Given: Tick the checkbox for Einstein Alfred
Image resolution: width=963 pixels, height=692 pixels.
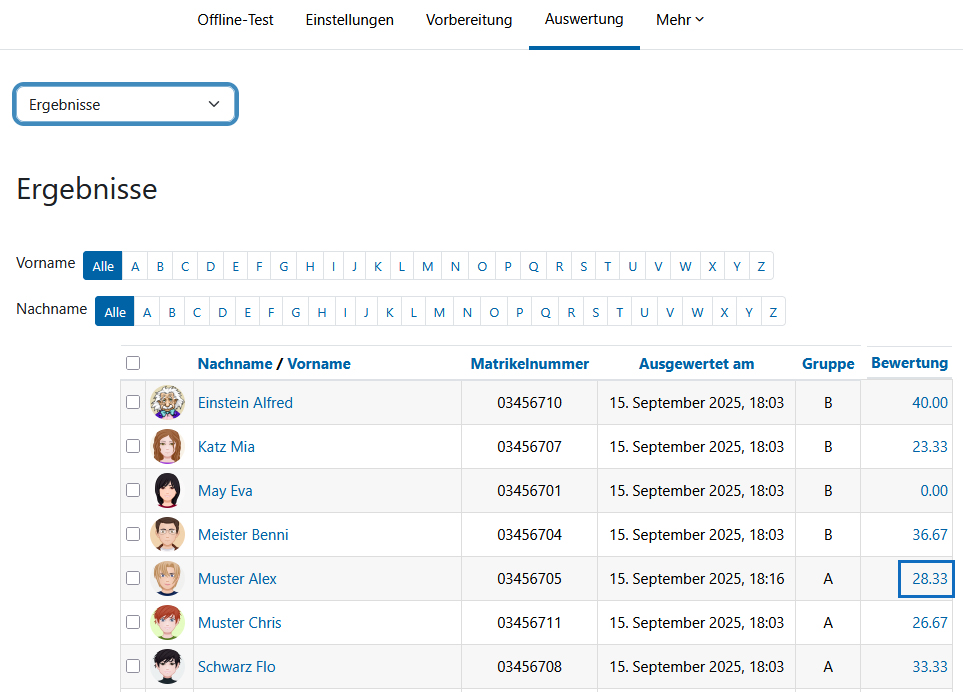Looking at the screenshot, I should tap(133, 402).
